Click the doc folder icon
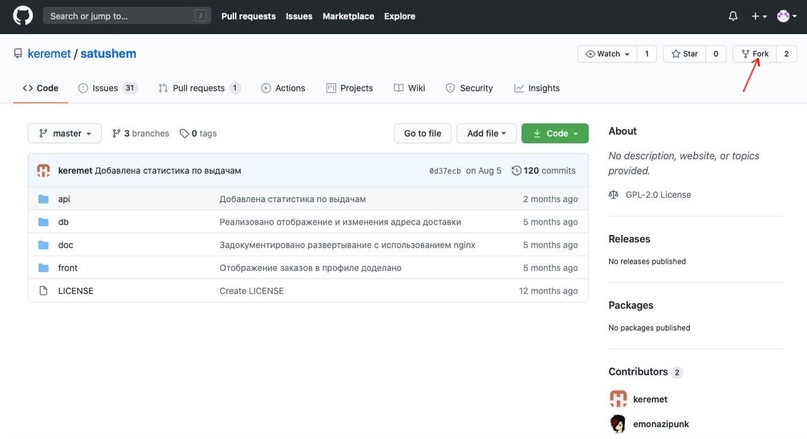 [x=43, y=245]
